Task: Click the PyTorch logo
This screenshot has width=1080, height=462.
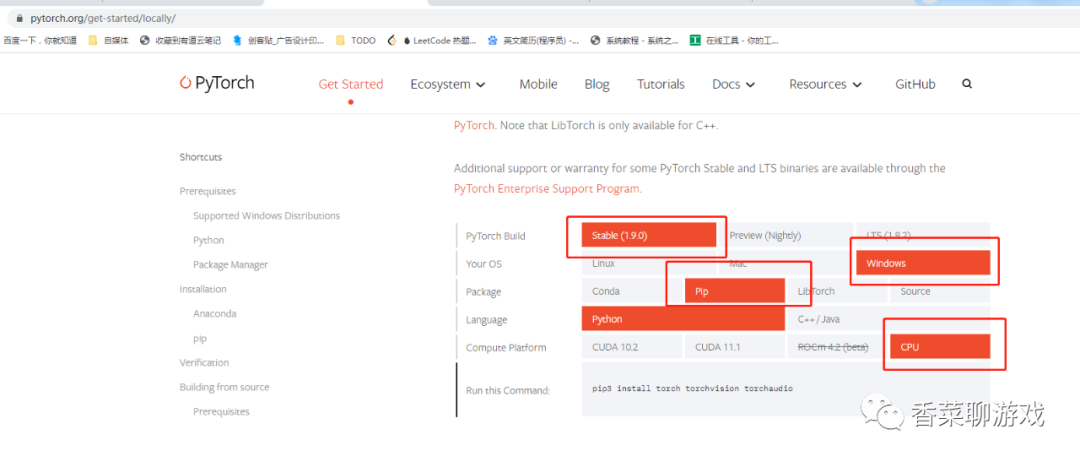Action: pyautogui.click(x=217, y=83)
